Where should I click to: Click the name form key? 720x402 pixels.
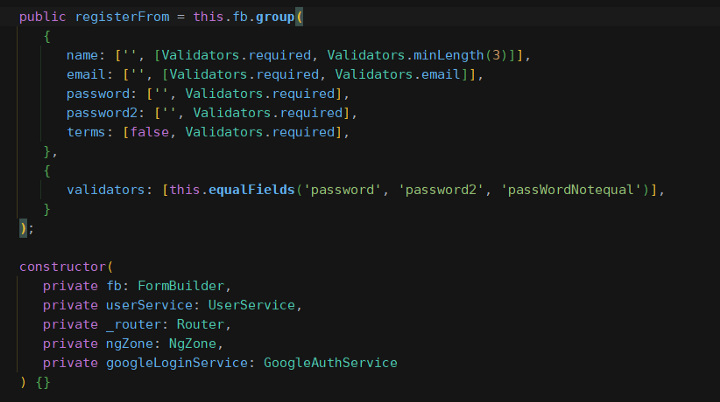coord(83,56)
